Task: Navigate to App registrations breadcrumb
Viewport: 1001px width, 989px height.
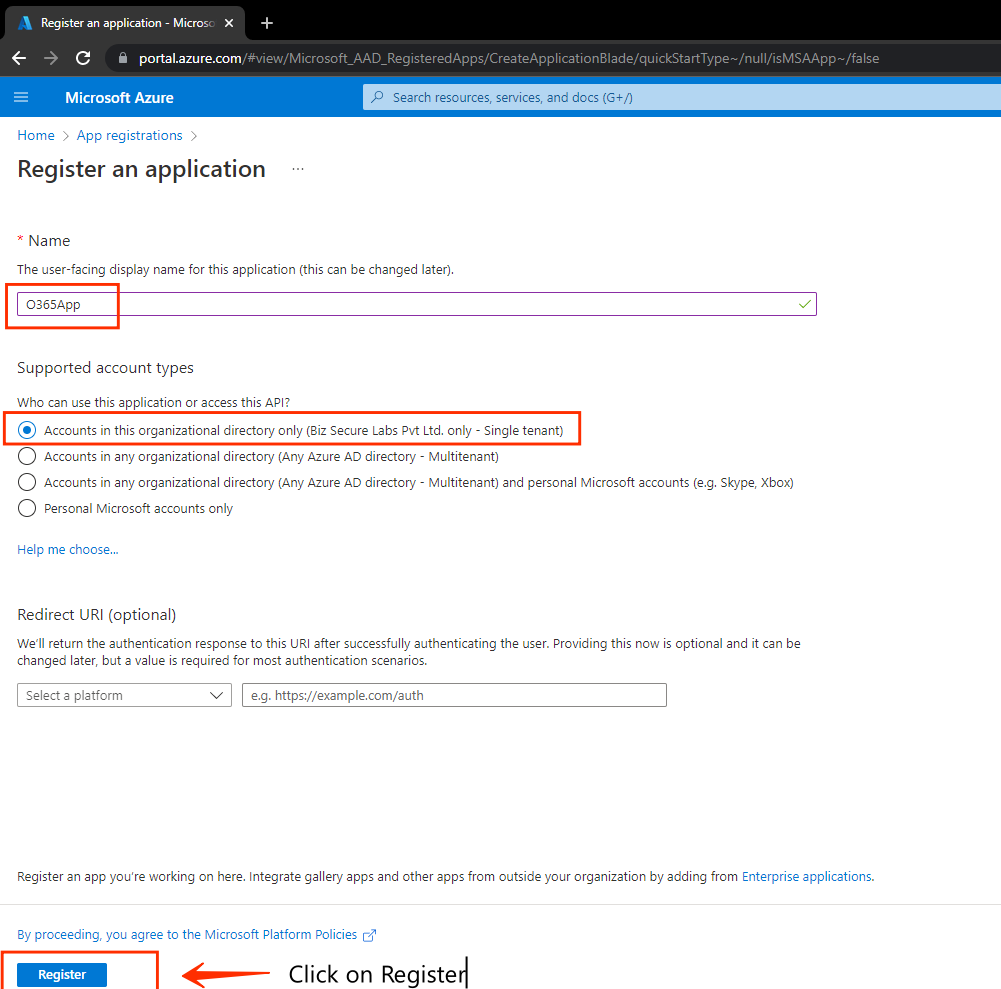Action: pyautogui.click(x=129, y=135)
